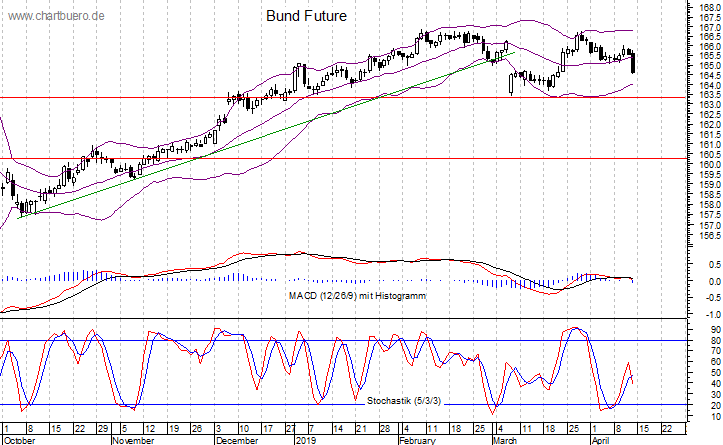Click date label '21' on the time axis

coord(361,429)
